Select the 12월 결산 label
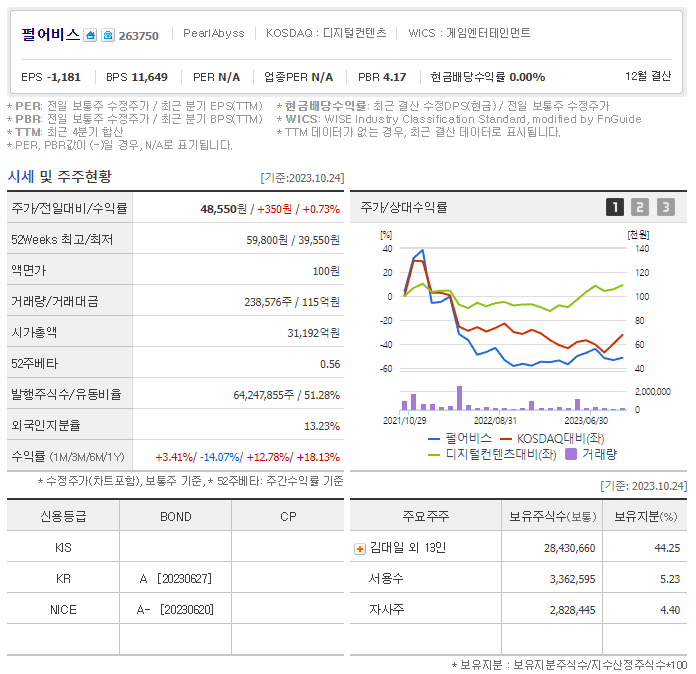Image resolution: width=696 pixels, height=674 pixels. click(x=648, y=76)
